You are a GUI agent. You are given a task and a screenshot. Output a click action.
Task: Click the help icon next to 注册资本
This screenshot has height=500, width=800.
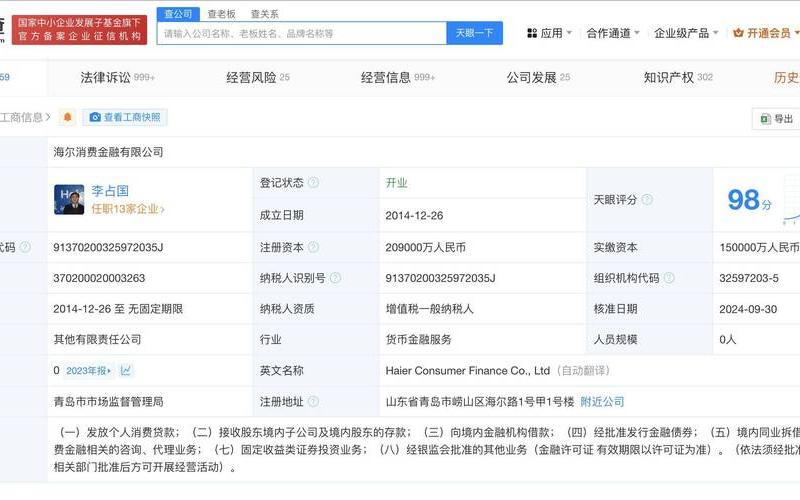tap(313, 247)
